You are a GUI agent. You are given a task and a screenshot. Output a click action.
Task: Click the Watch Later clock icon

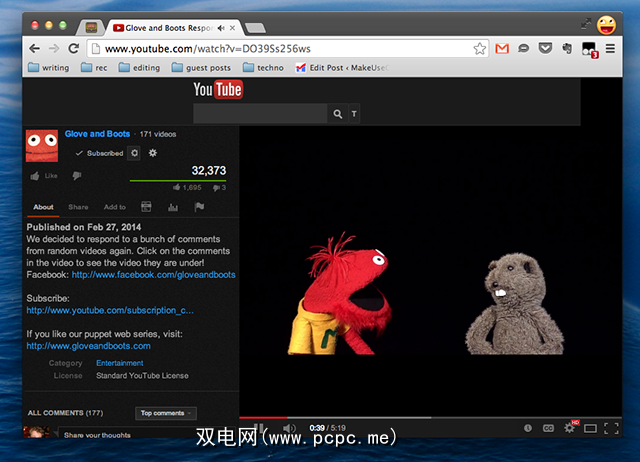[528, 428]
